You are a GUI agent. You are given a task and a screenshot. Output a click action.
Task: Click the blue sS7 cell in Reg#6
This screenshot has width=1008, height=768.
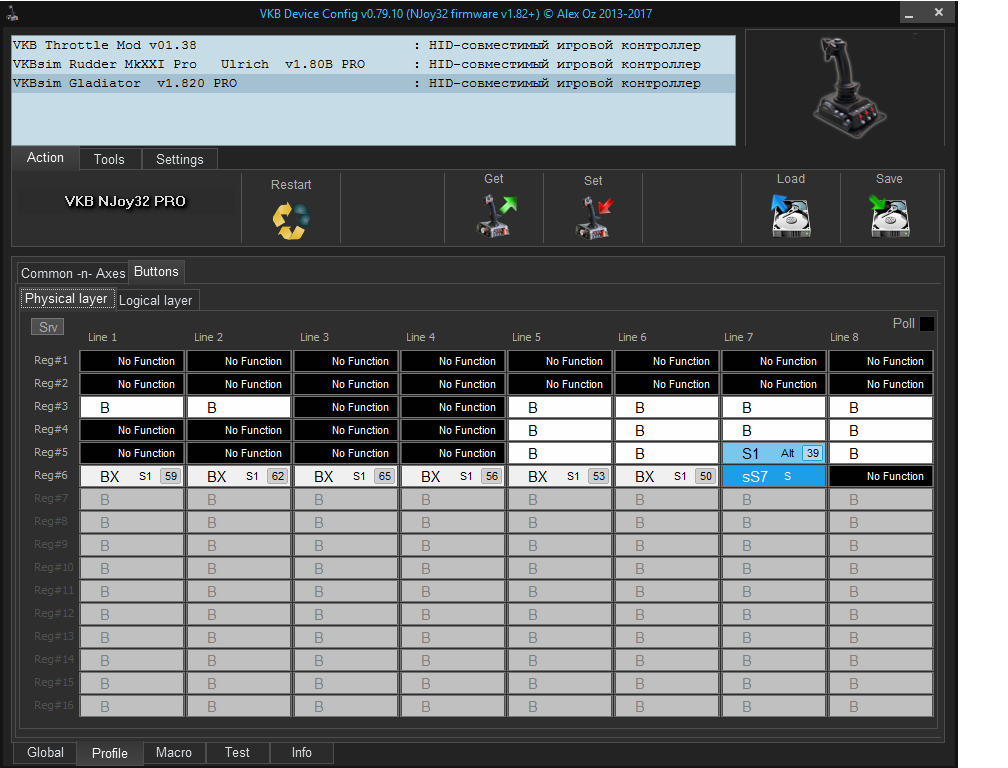[x=774, y=477]
